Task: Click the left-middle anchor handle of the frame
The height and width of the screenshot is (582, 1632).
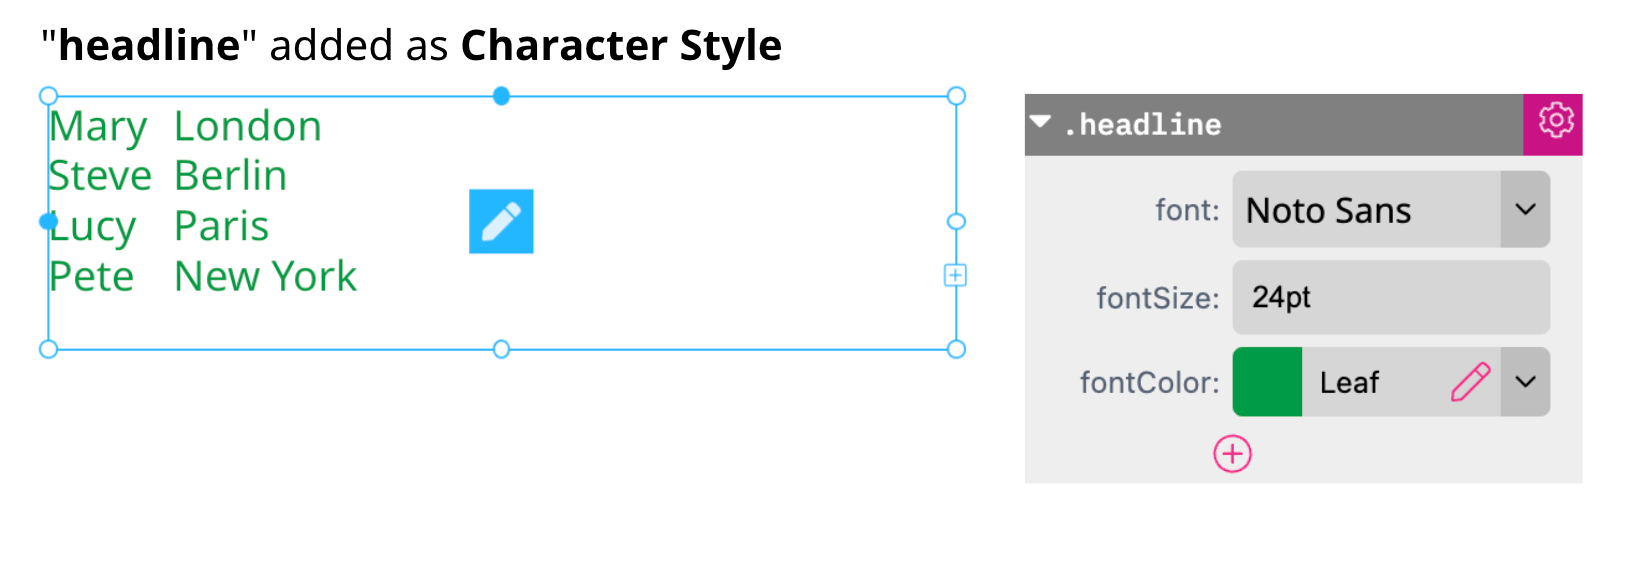Action: 48,222
